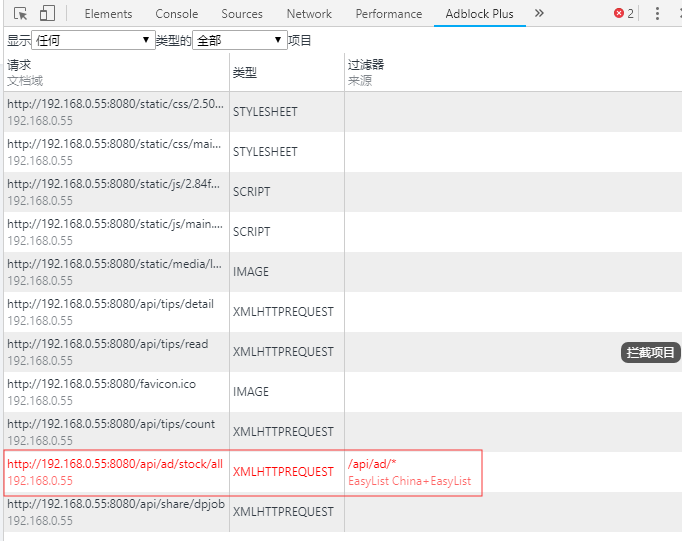Click the 拦截项目 block item button
Image resolution: width=682 pixels, height=541 pixels.
651,352
